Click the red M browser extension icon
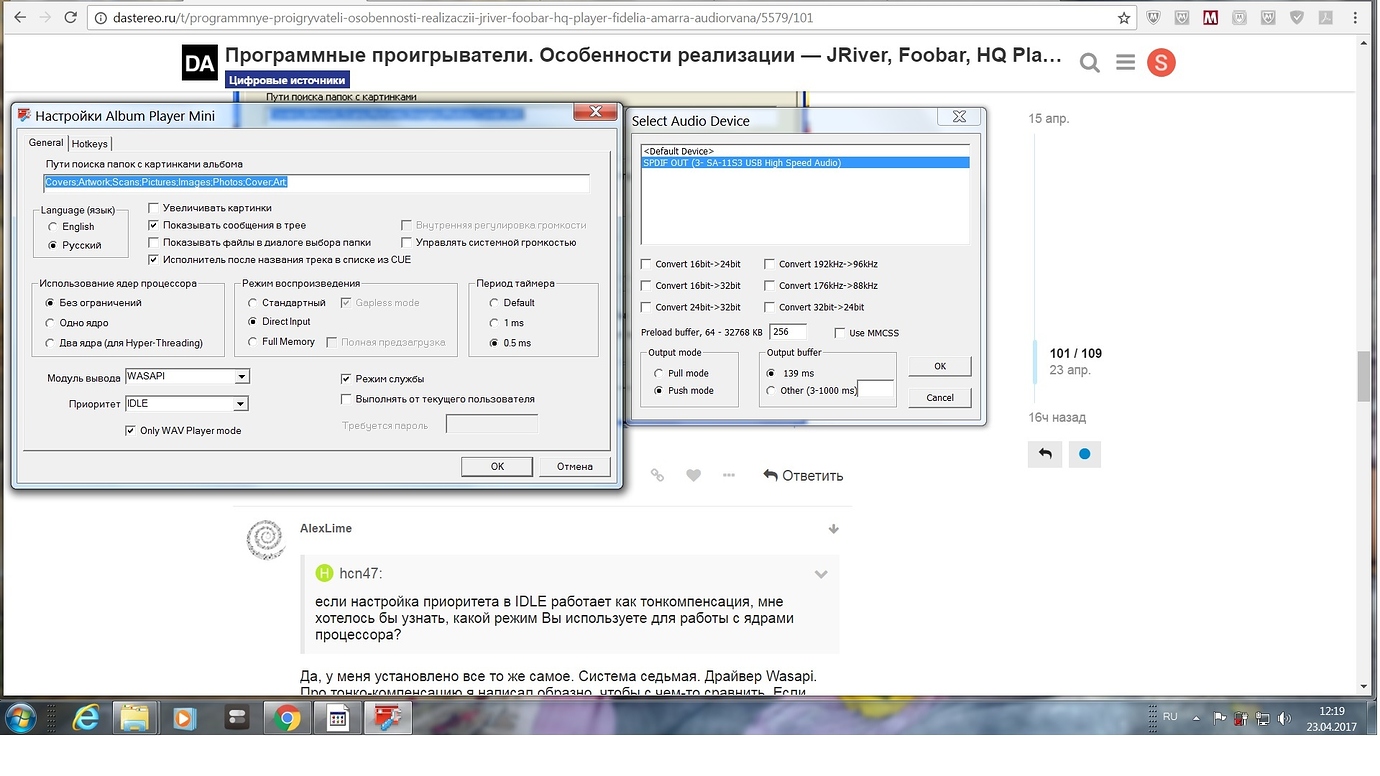The height and width of the screenshot is (776, 1380). coord(1211,18)
